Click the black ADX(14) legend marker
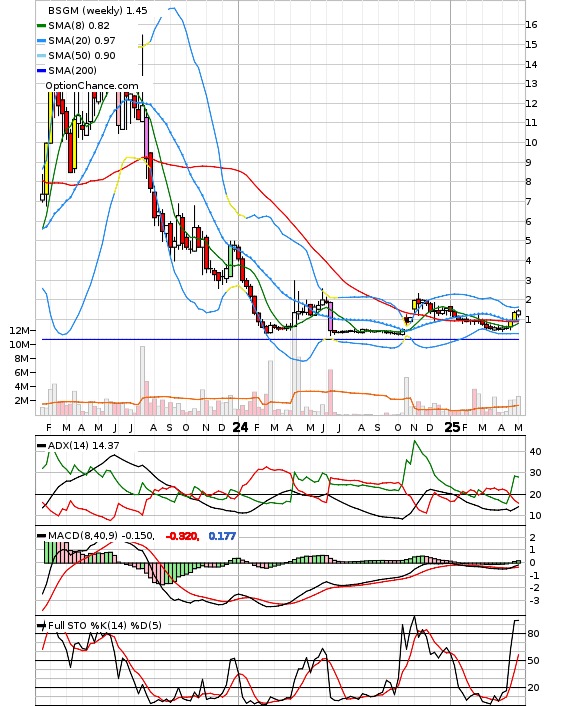Viewport: 566px width, 706px height. [x=41, y=446]
